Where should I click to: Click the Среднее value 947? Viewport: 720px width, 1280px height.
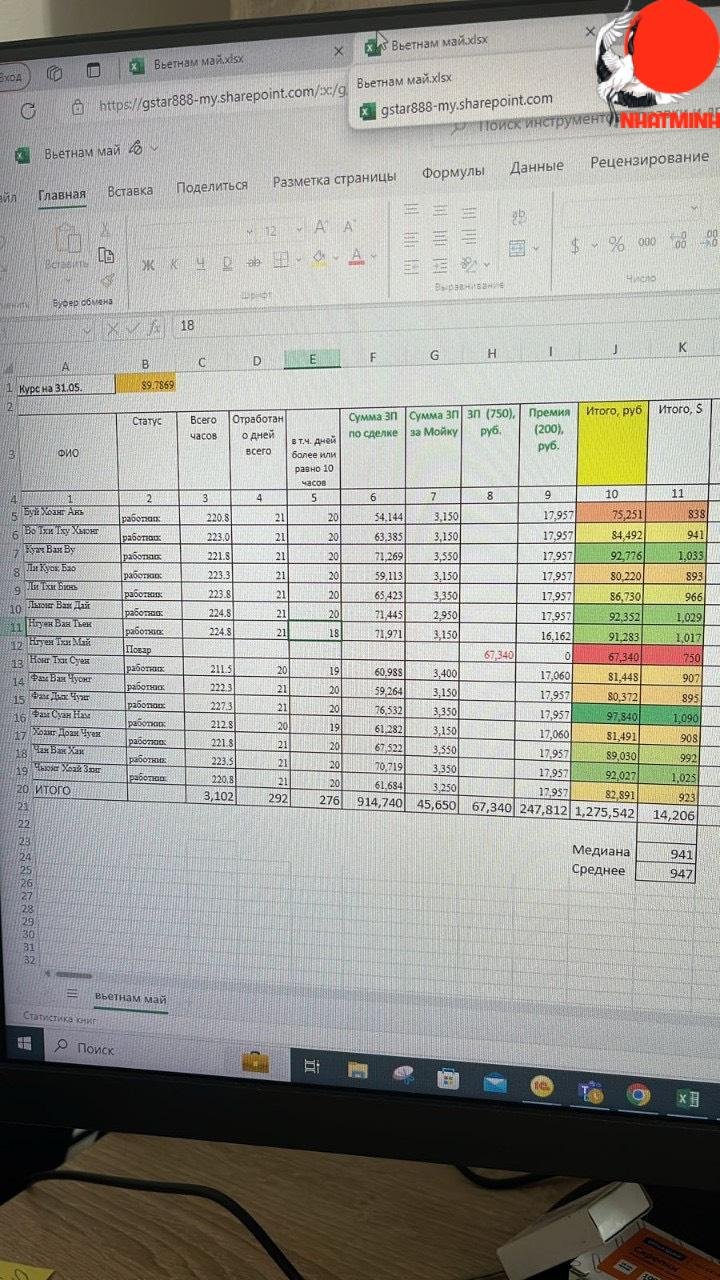(667, 873)
